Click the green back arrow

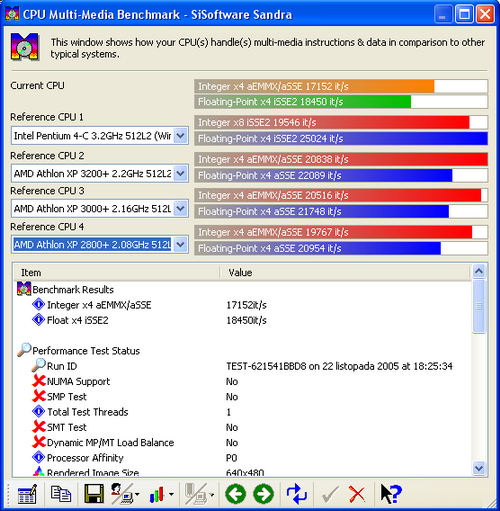pyautogui.click(x=236, y=494)
